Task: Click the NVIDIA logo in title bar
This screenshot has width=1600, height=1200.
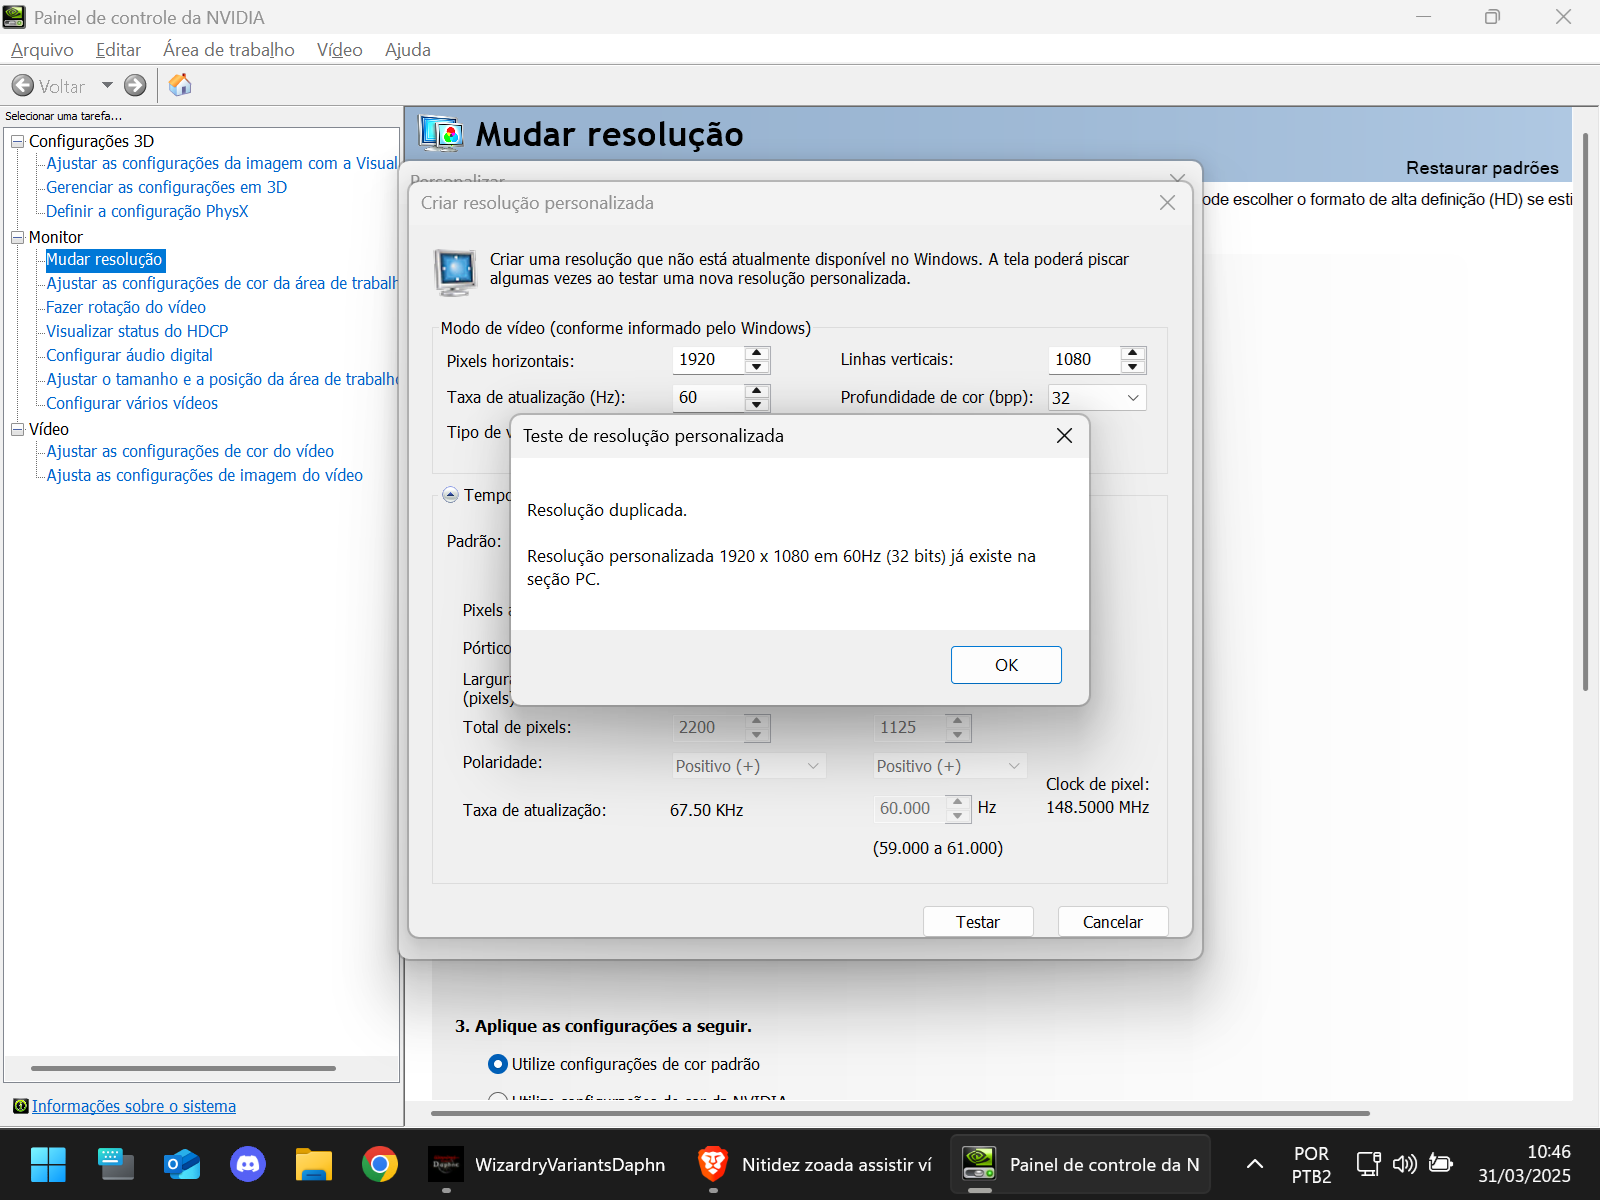Action: coord(15,17)
